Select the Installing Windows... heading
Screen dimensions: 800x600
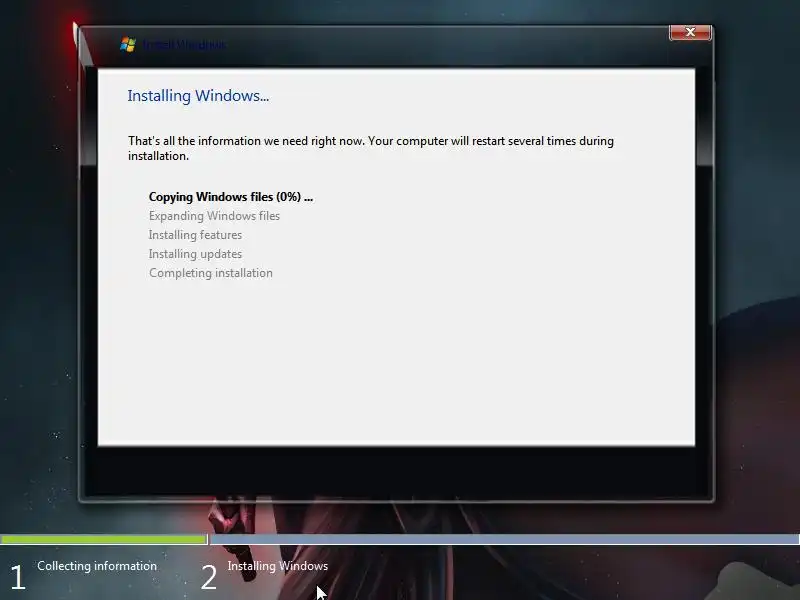[x=198, y=95]
